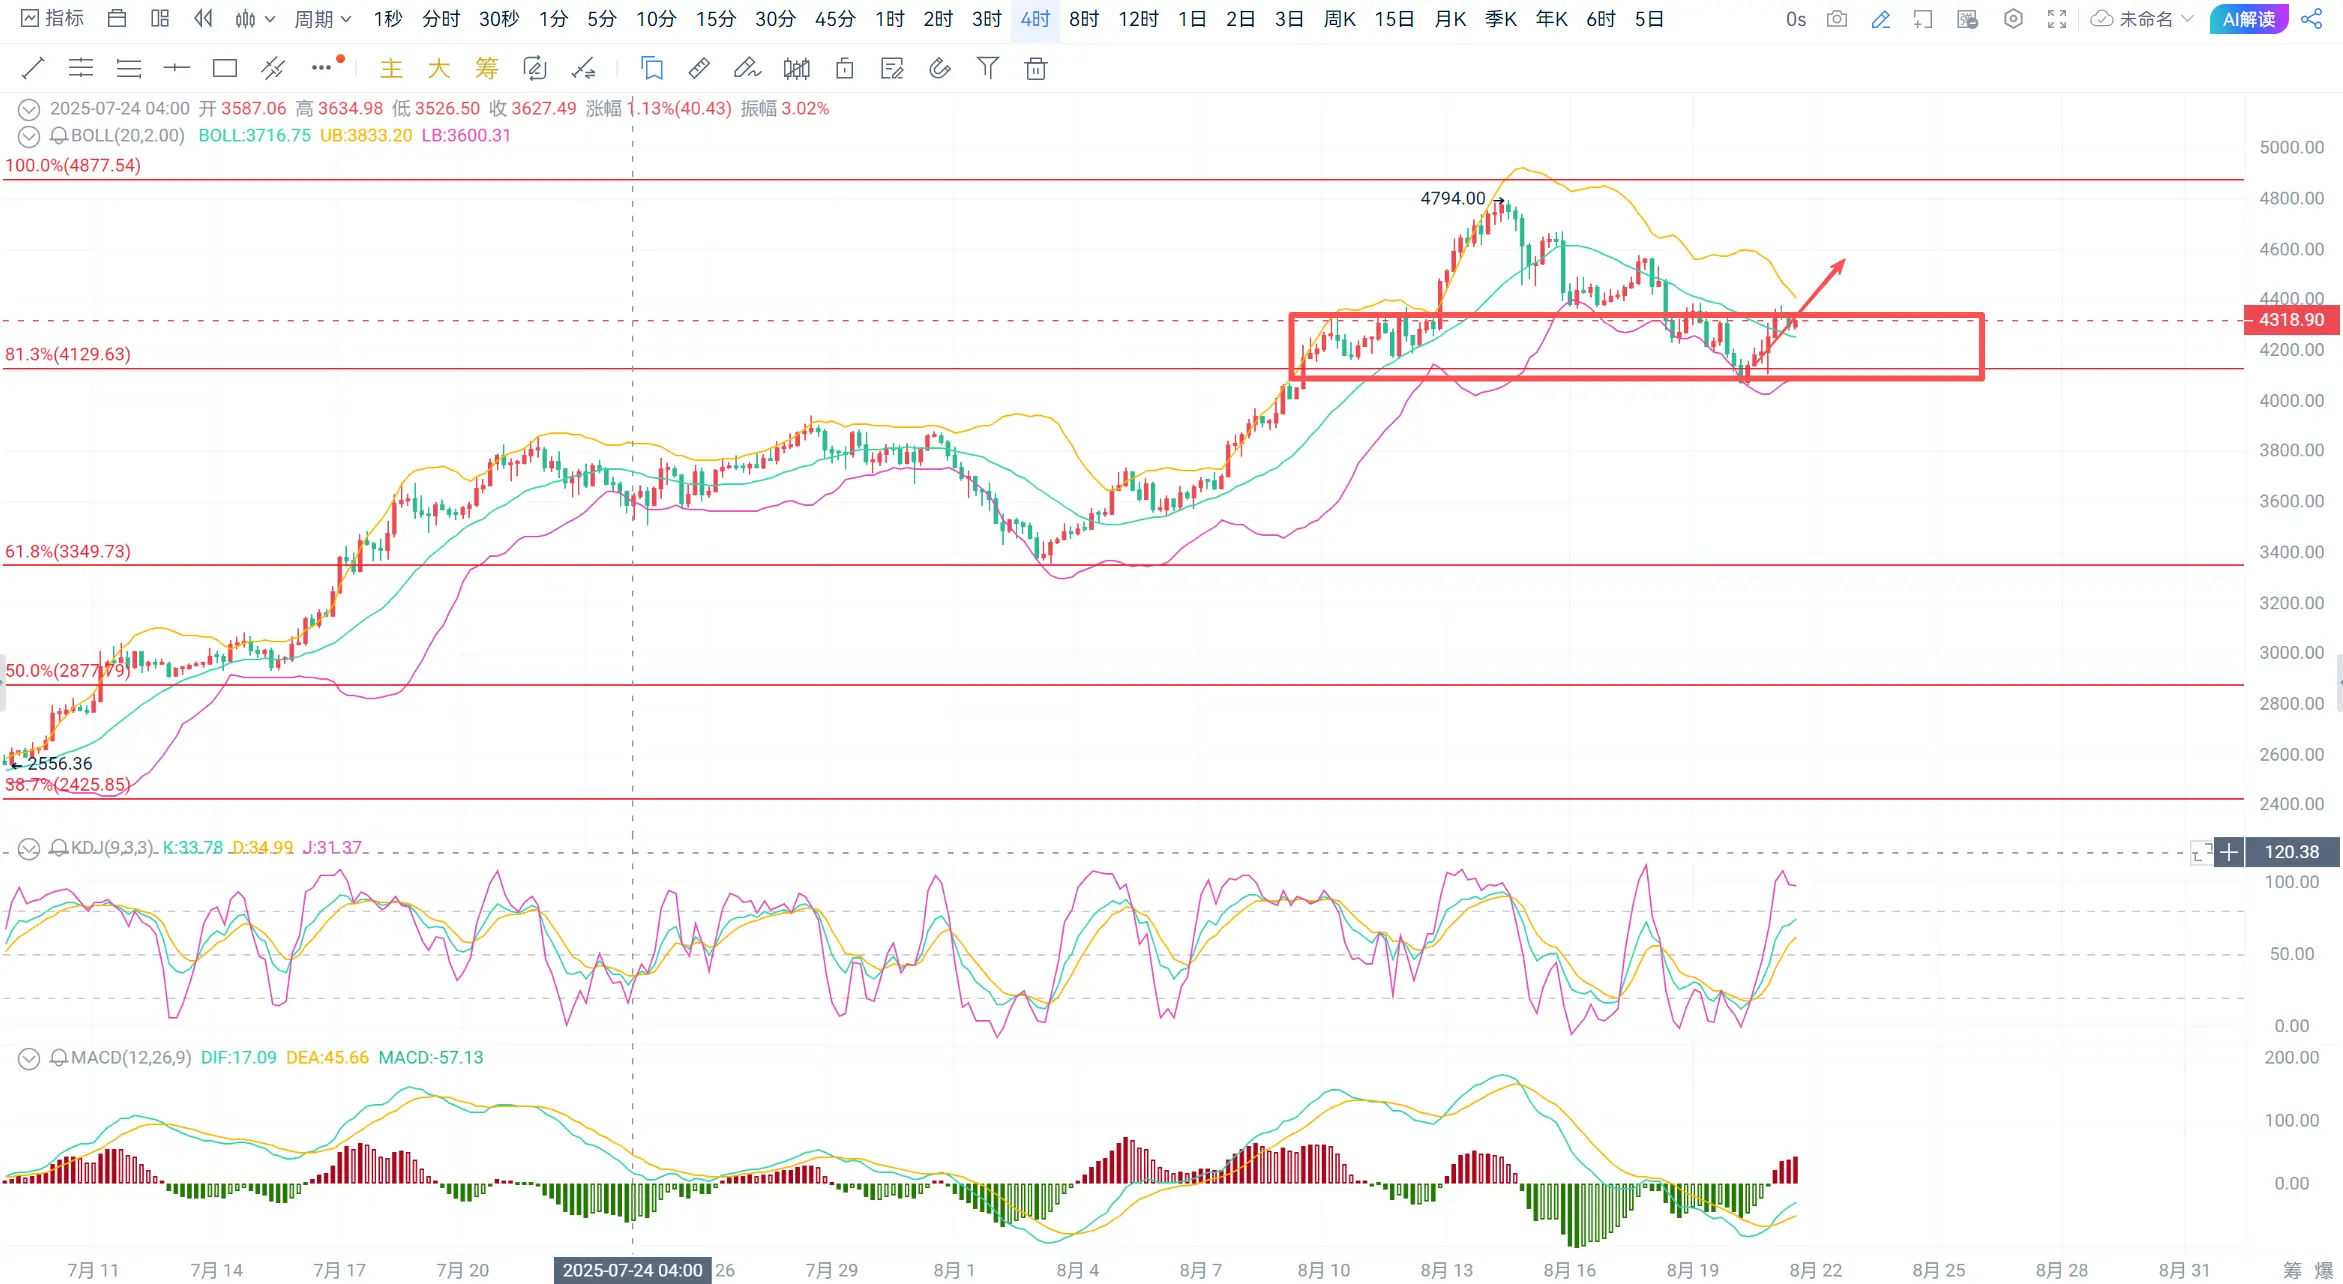
Task: Switch to the 15分 timeframe
Action: [x=716, y=18]
